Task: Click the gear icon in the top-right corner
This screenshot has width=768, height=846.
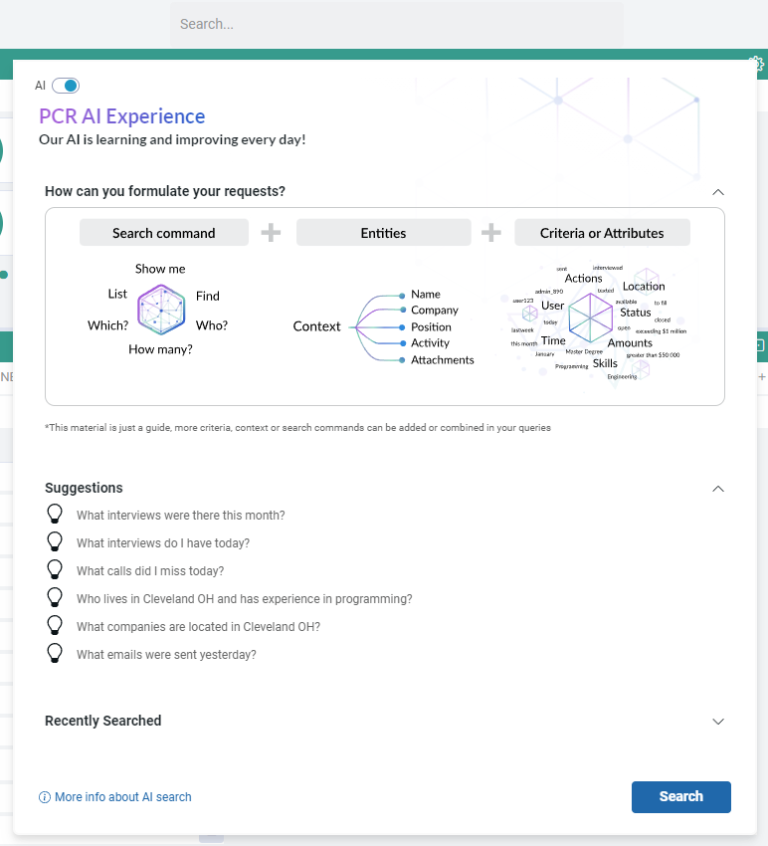Action: [757, 63]
